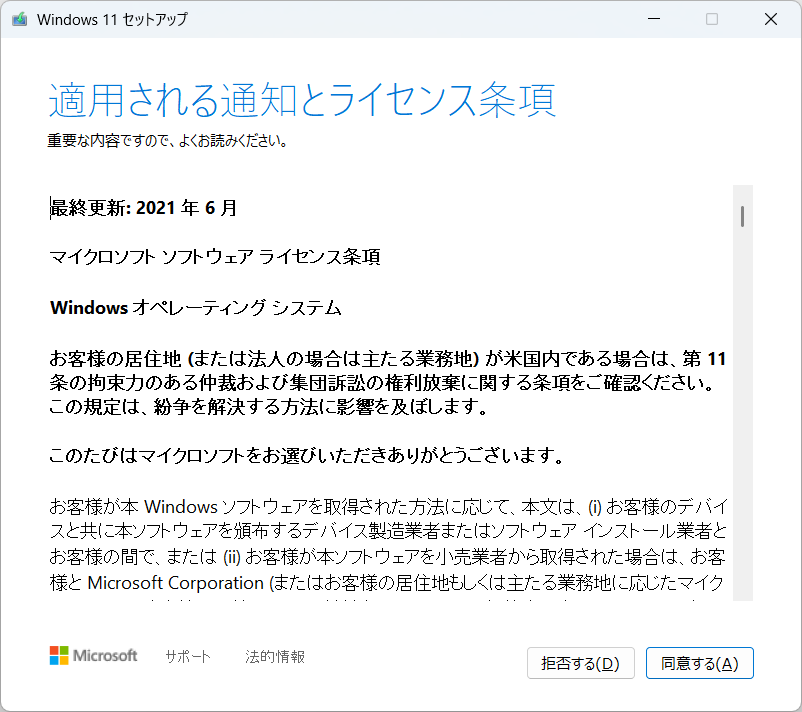Image resolution: width=802 pixels, height=712 pixels.
Task: Click the 適用される通知とライセンス条項 heading
Action: point(302,100)
